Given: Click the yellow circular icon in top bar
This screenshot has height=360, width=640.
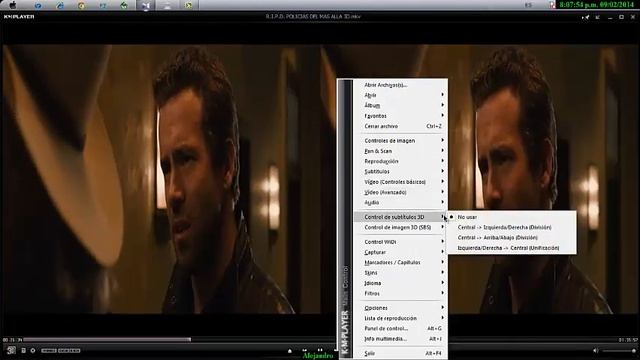Looking at the screenshot, I should tap(82, 5).
